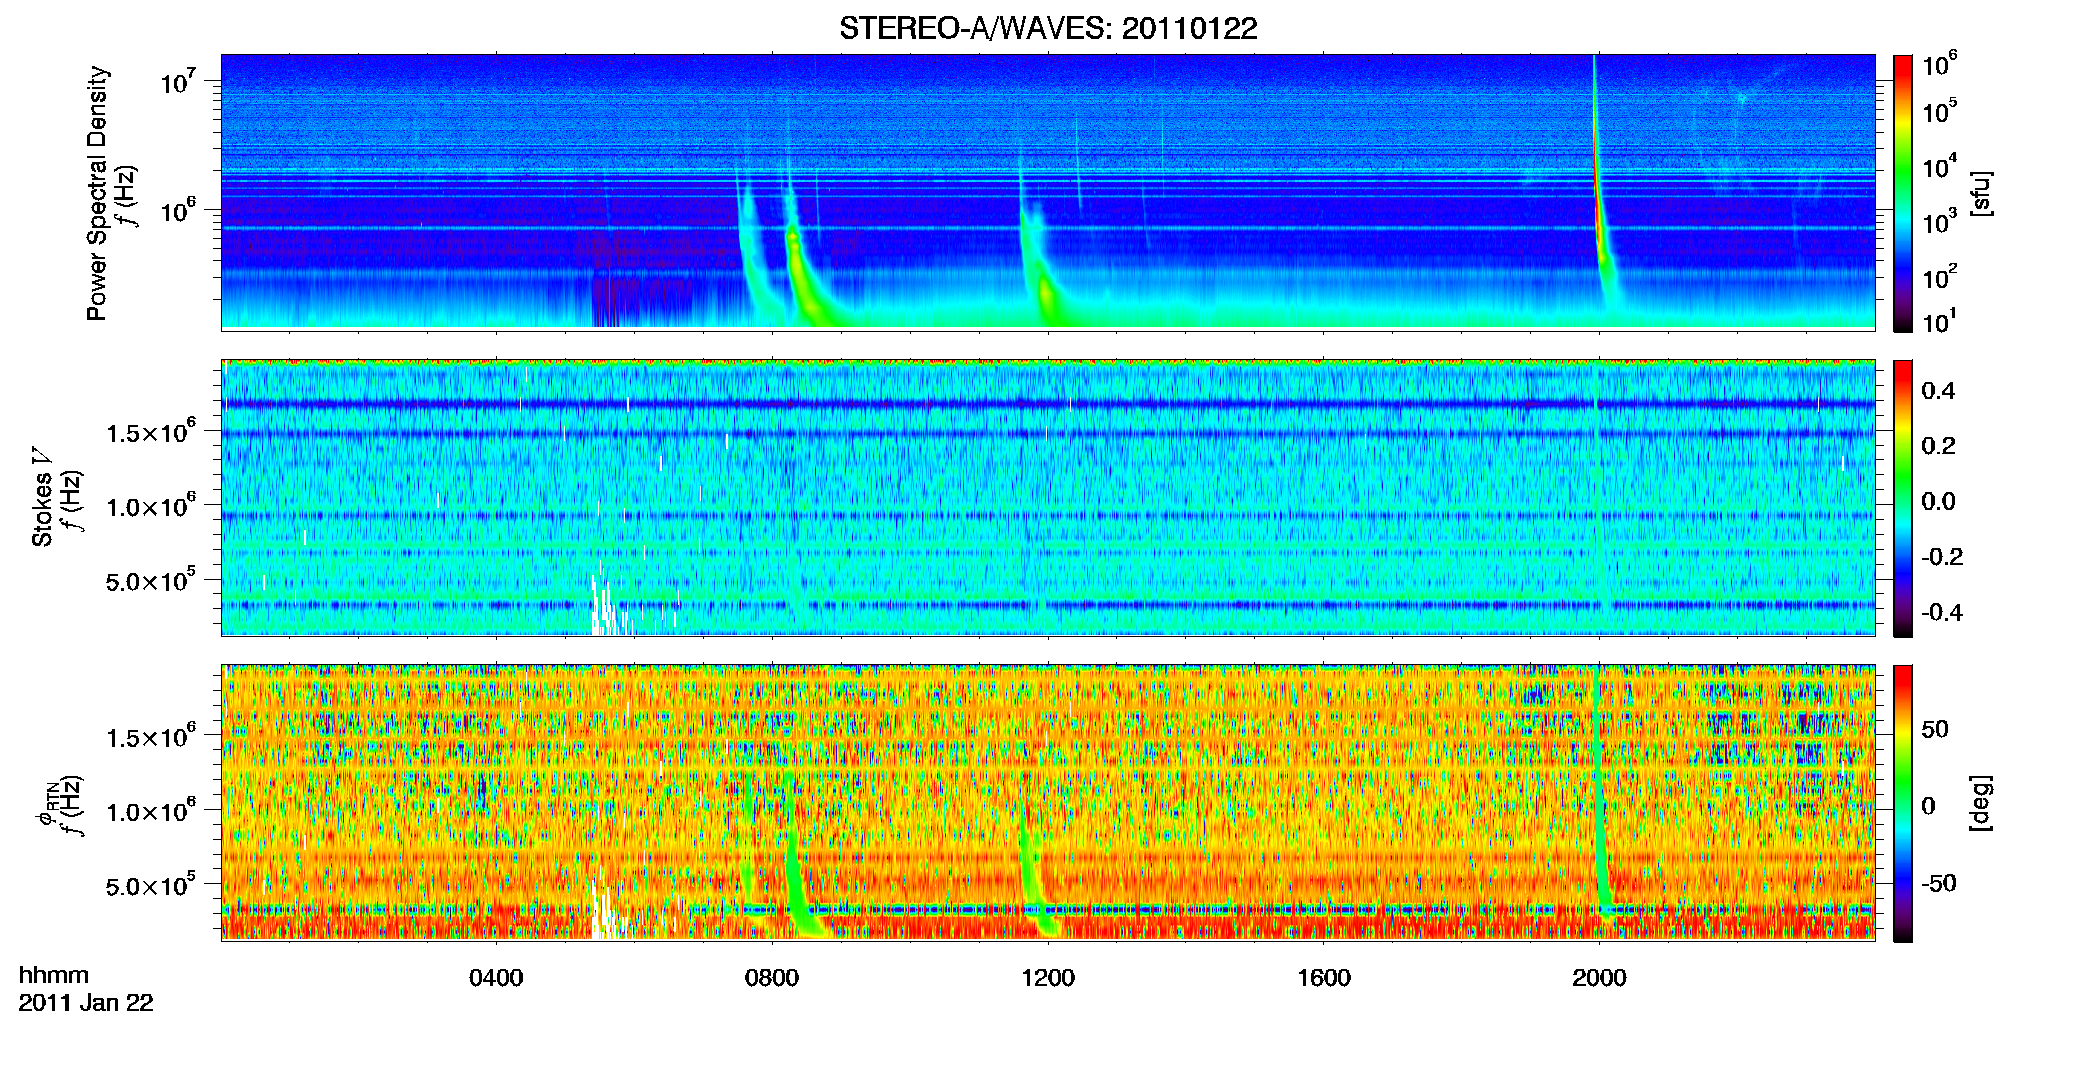This screenshot has height=1080, width=2096.
Task: Click the 0.4 label on Stokes V colorbar
Action: tap(1939, 391)
